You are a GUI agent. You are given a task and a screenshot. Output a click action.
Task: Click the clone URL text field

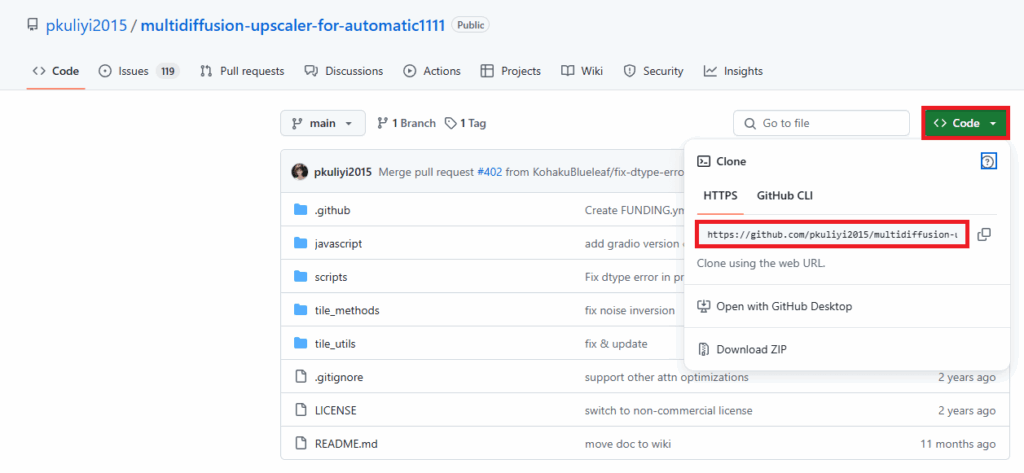click(x=833, y=235)
